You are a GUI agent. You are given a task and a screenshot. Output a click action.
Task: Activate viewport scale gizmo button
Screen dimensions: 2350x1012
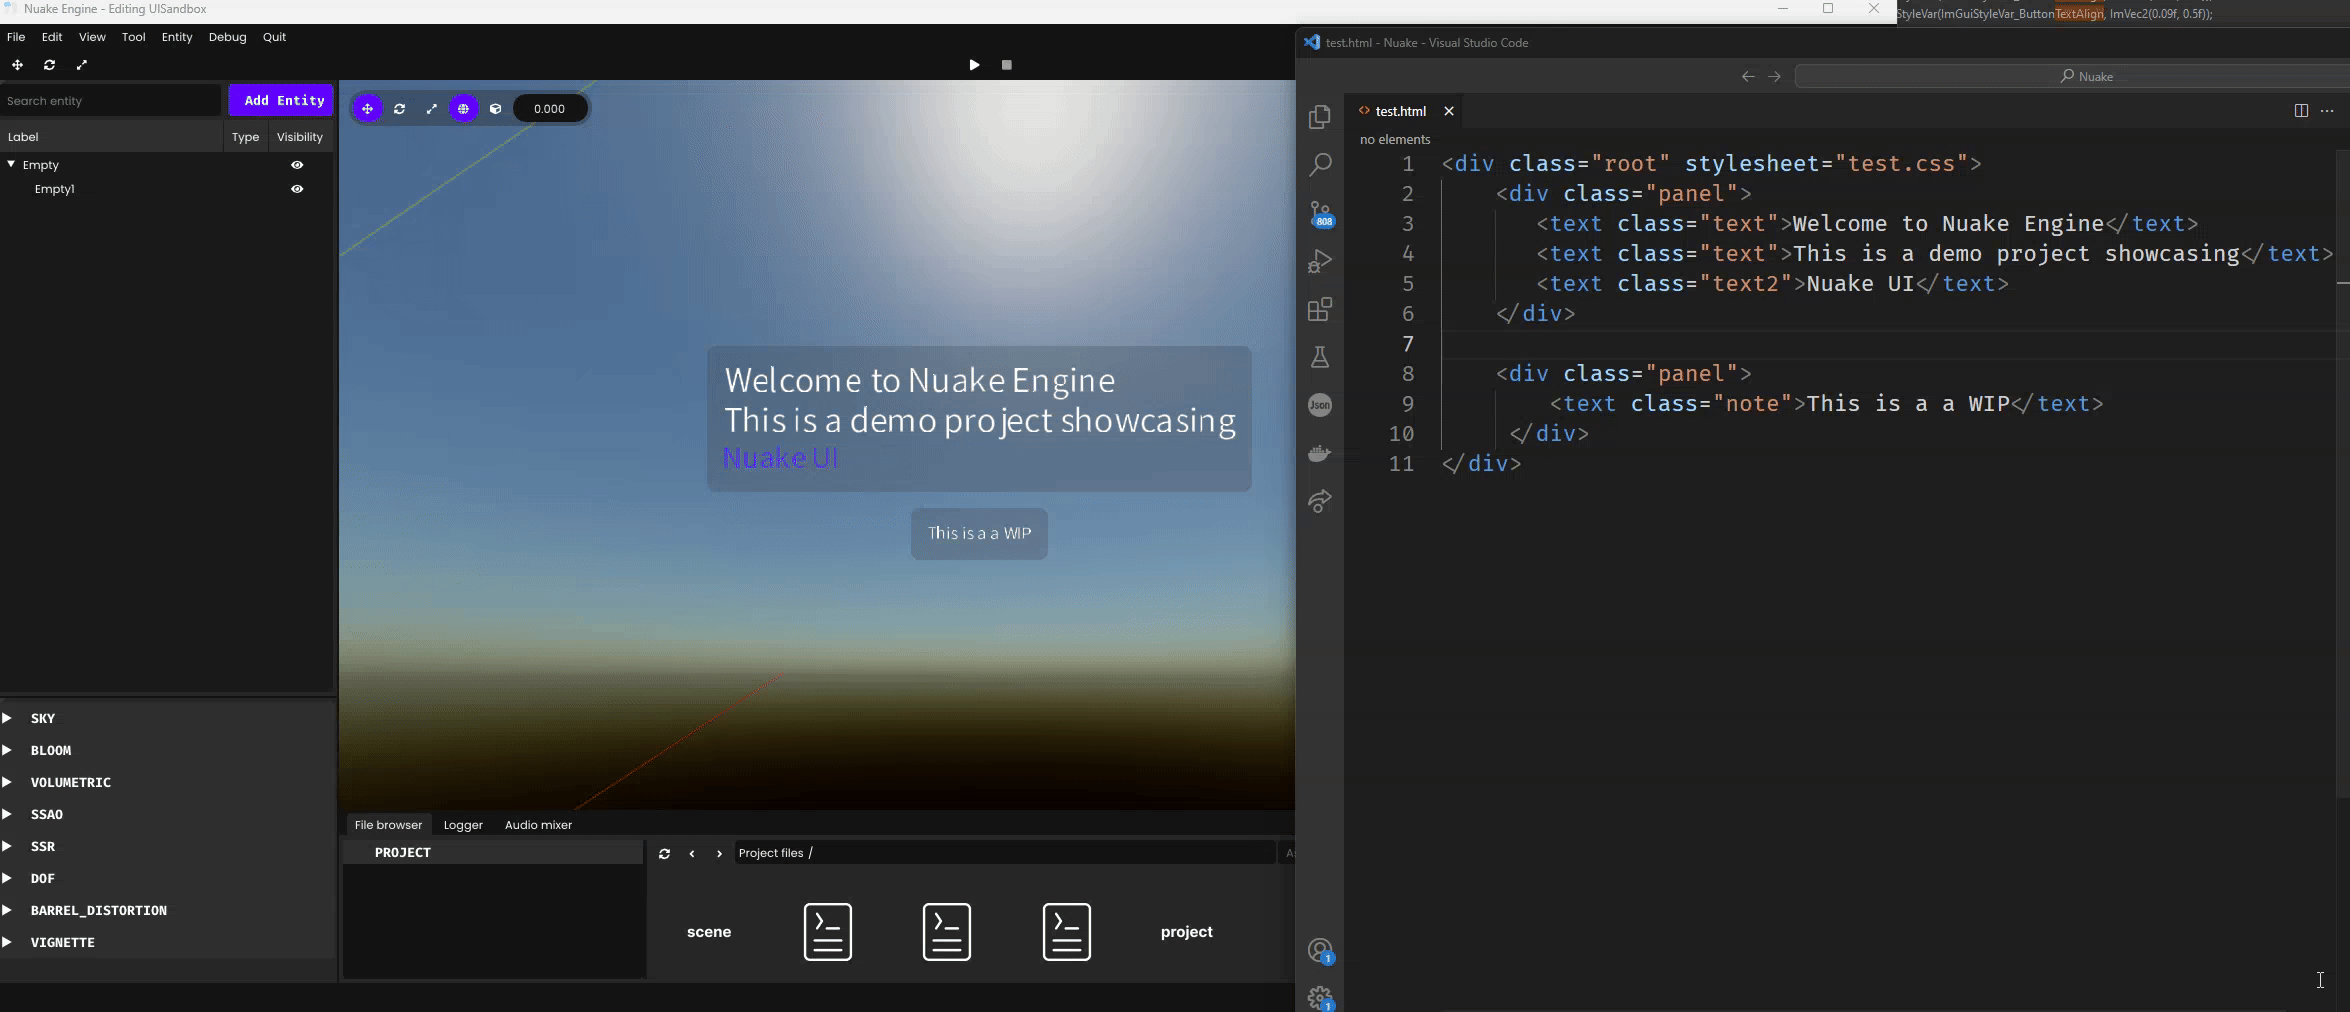[x=432, y=109]
